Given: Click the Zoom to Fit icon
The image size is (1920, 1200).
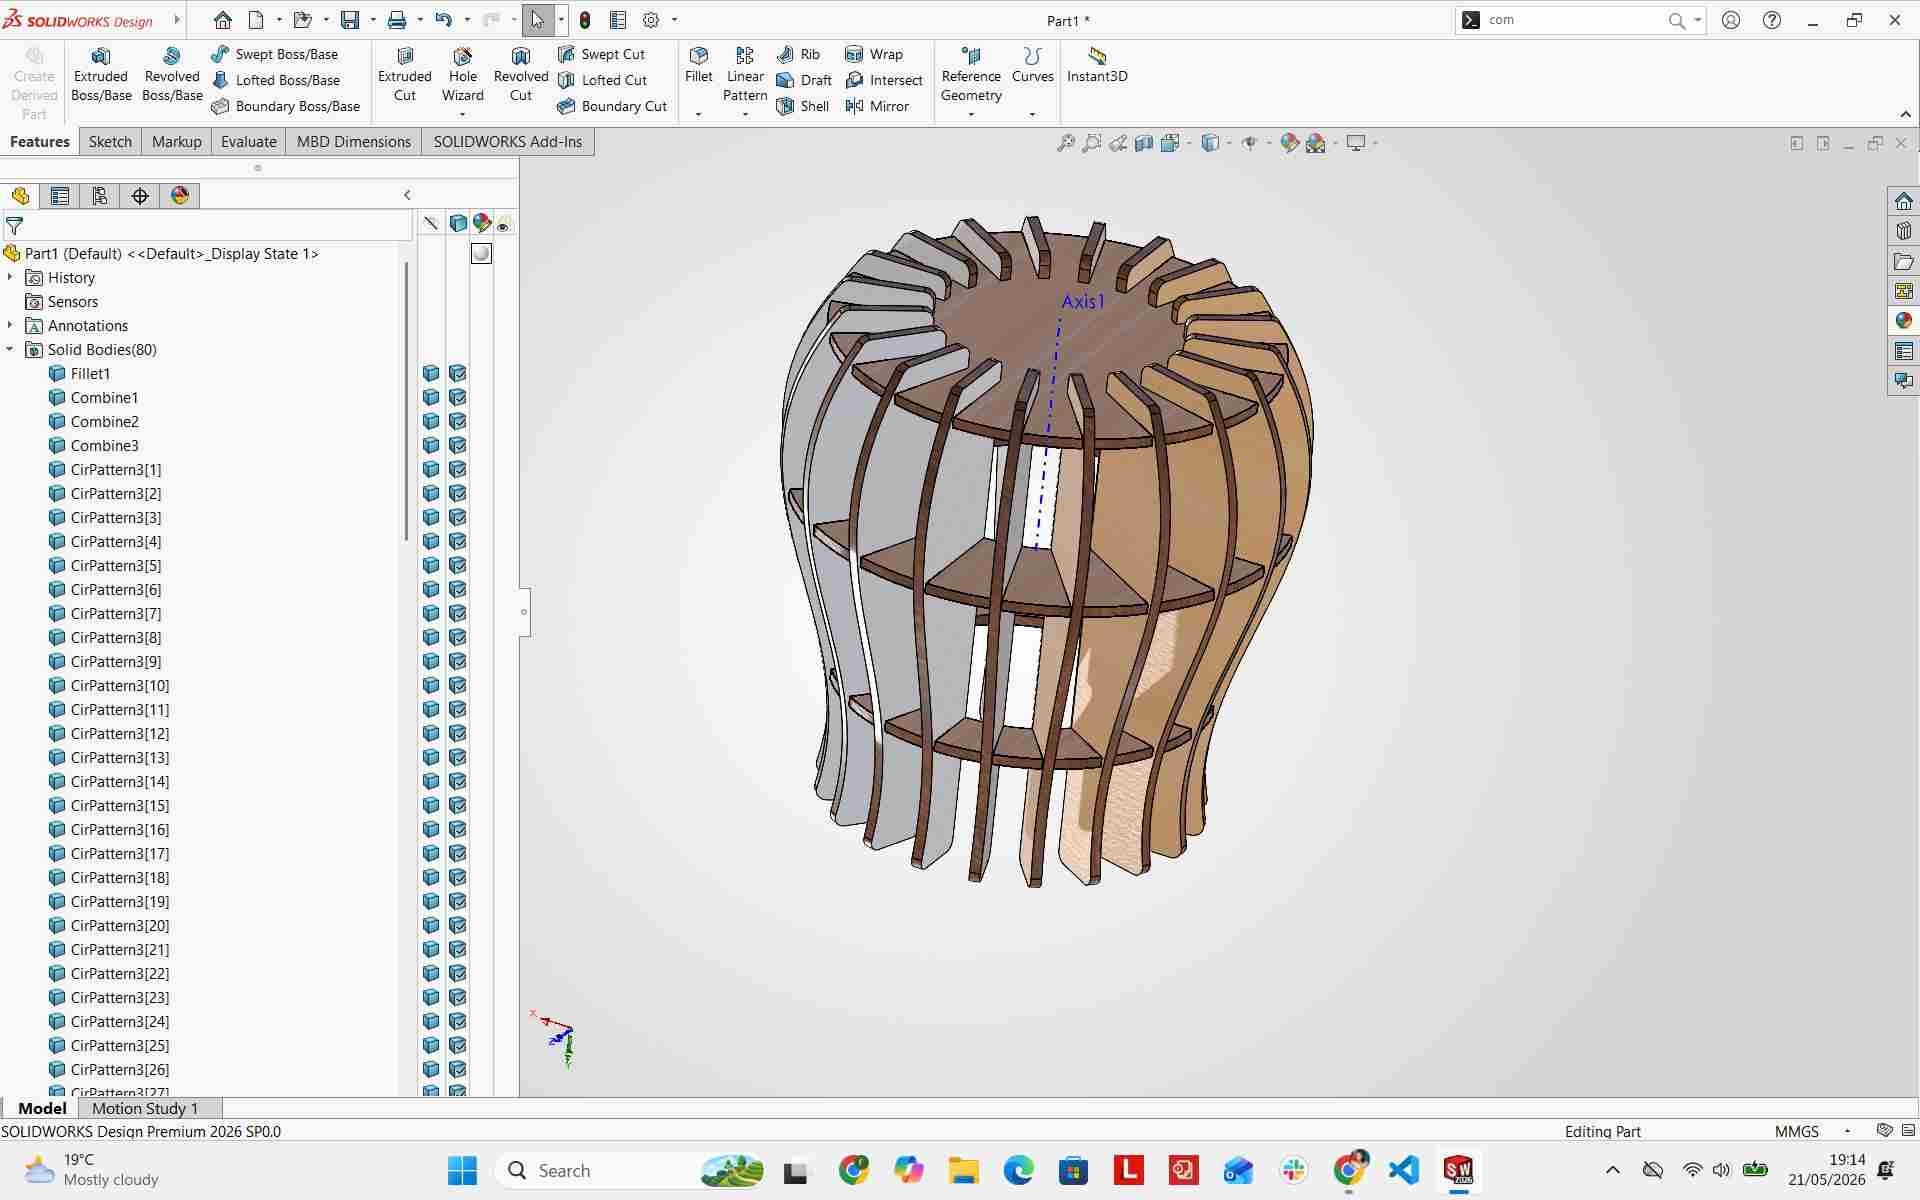Looking at the screenshot, I should point(1066,143).
